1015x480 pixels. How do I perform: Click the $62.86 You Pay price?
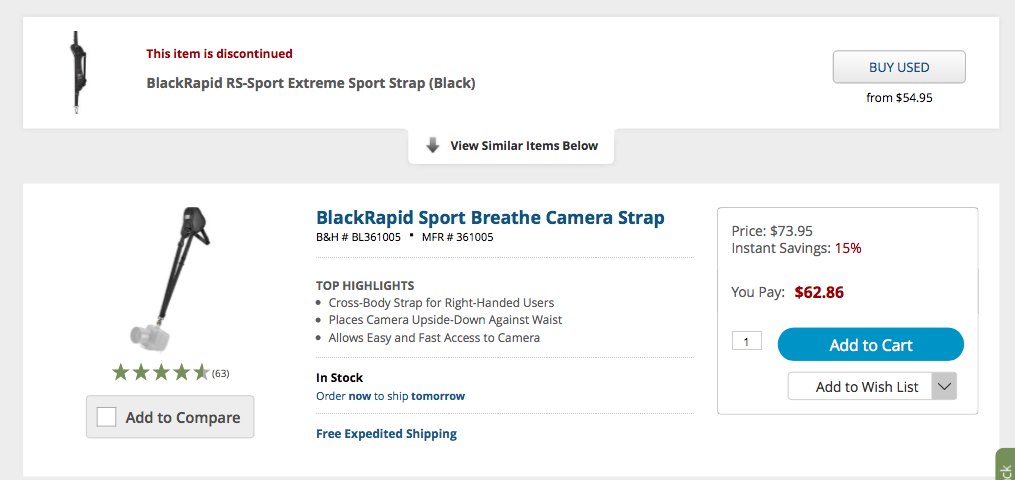point(819,292)
